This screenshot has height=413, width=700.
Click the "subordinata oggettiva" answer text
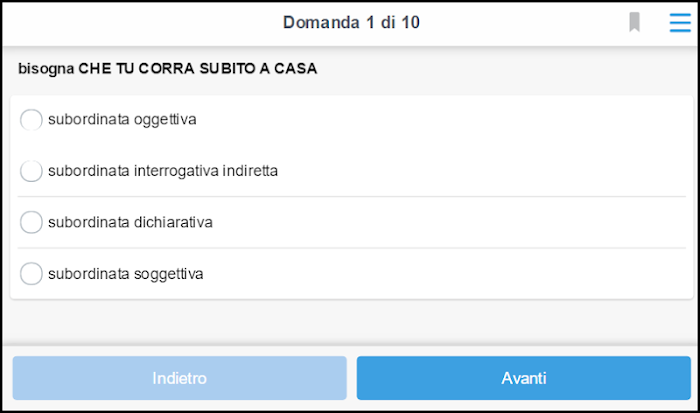click(122, 120)
